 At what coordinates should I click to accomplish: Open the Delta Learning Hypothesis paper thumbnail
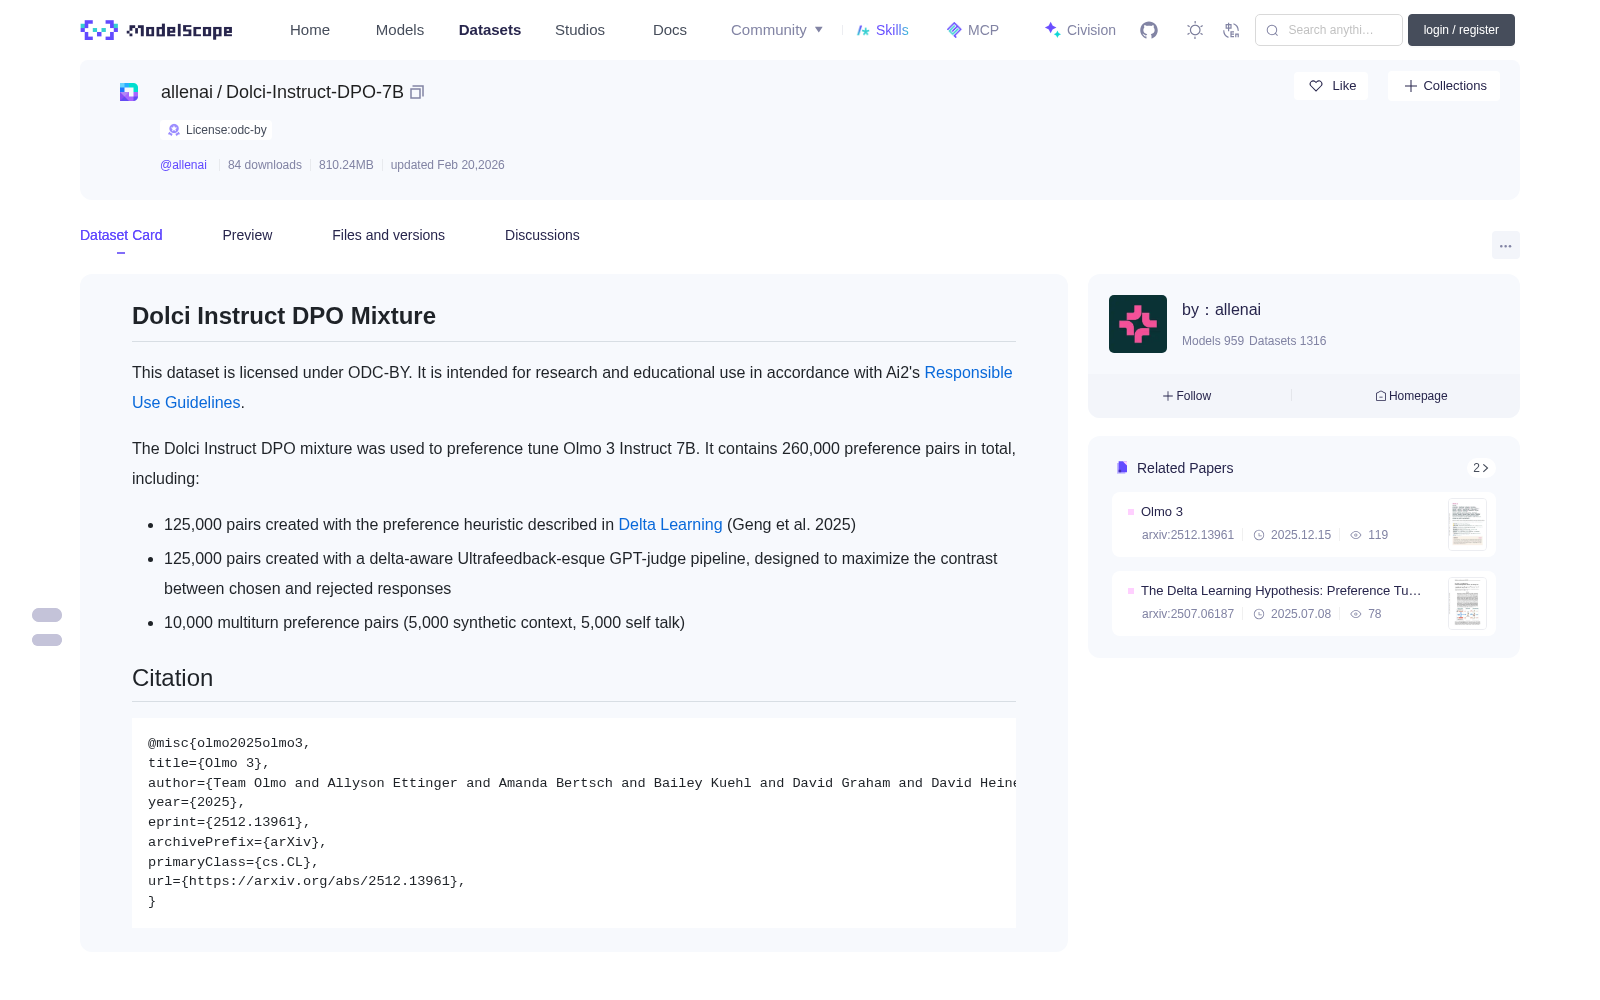[x=1467, y=603]
